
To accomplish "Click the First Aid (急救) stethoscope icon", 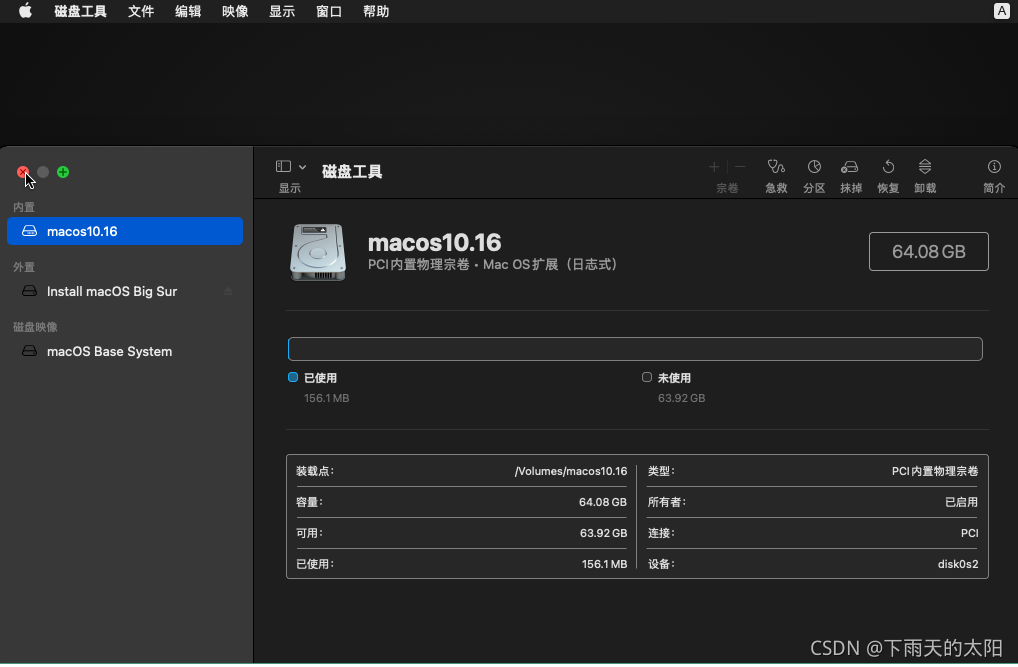I will [776, 167].
